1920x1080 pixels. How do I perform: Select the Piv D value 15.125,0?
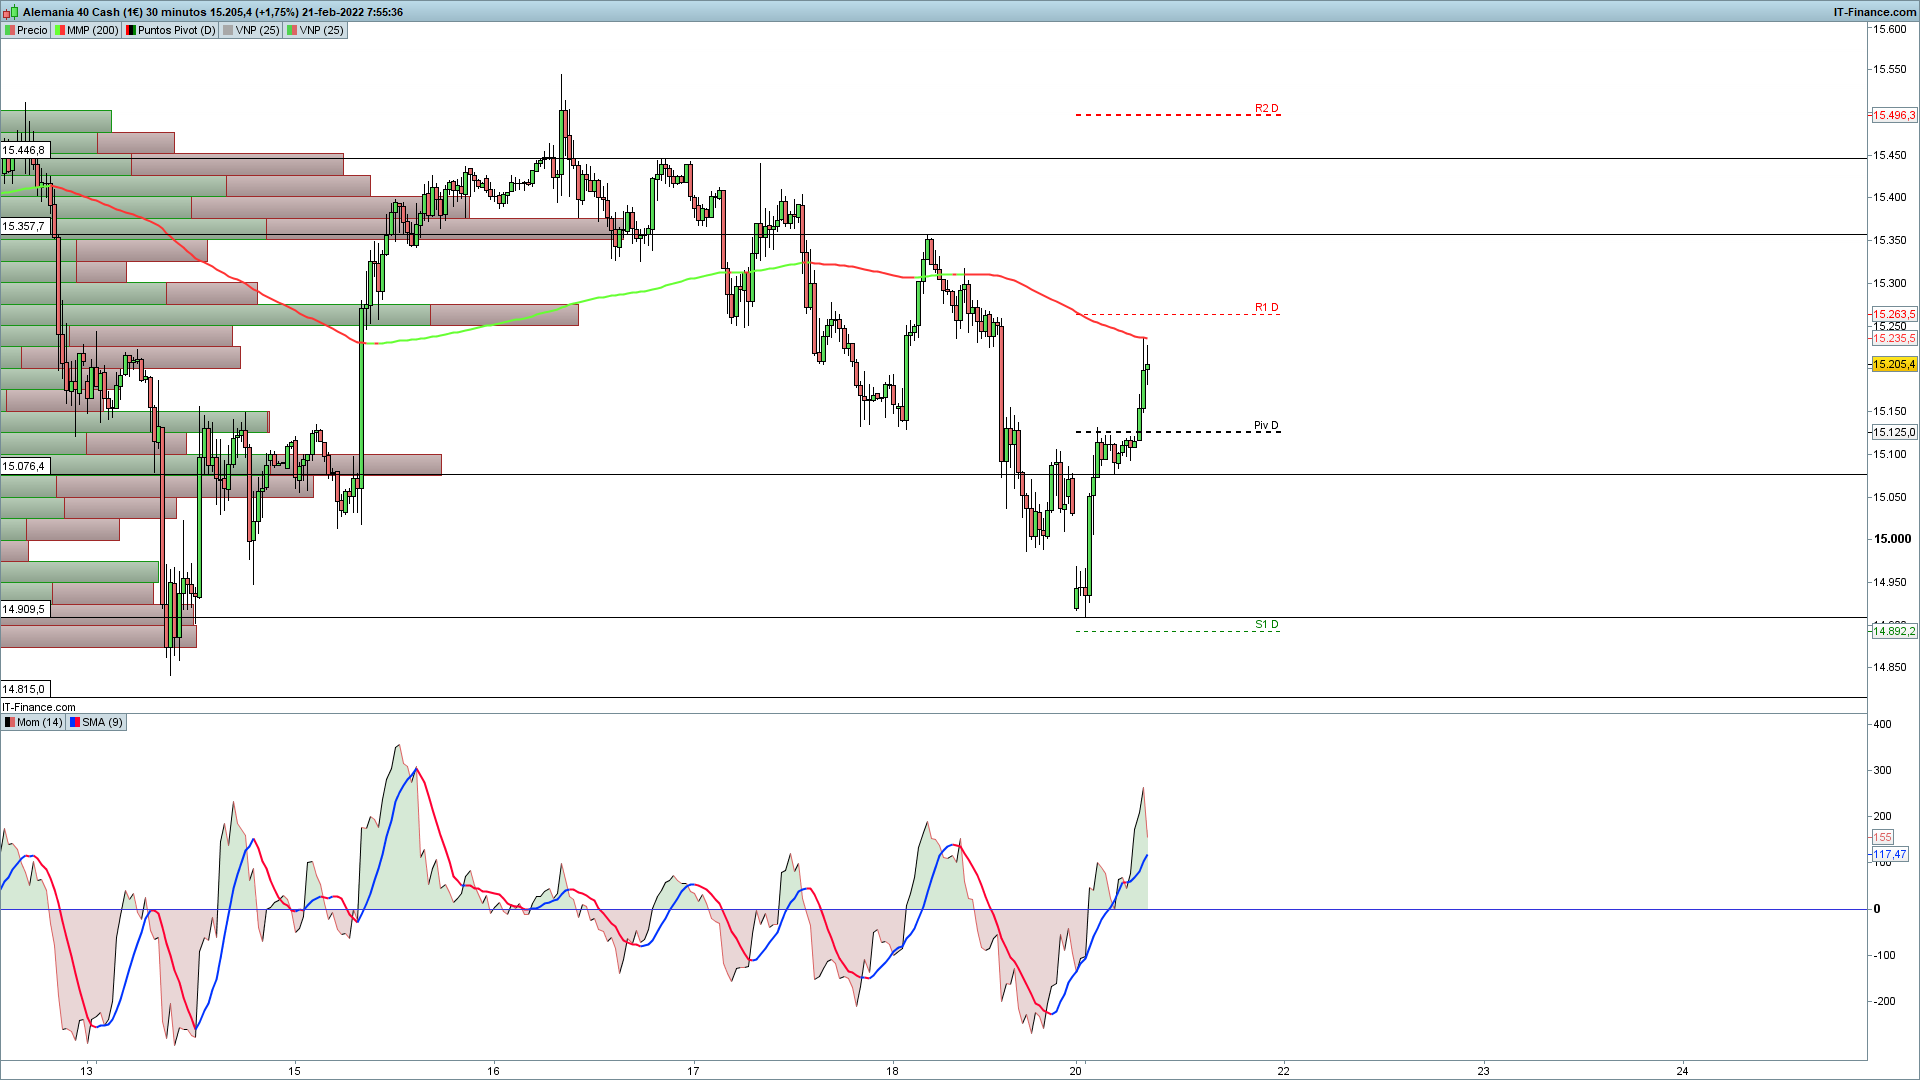pos(1894,432)
